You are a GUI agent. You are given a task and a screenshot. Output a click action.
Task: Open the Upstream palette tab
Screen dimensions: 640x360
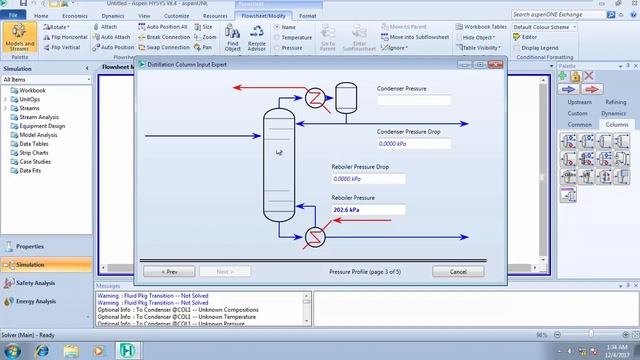tap(579, 102)
